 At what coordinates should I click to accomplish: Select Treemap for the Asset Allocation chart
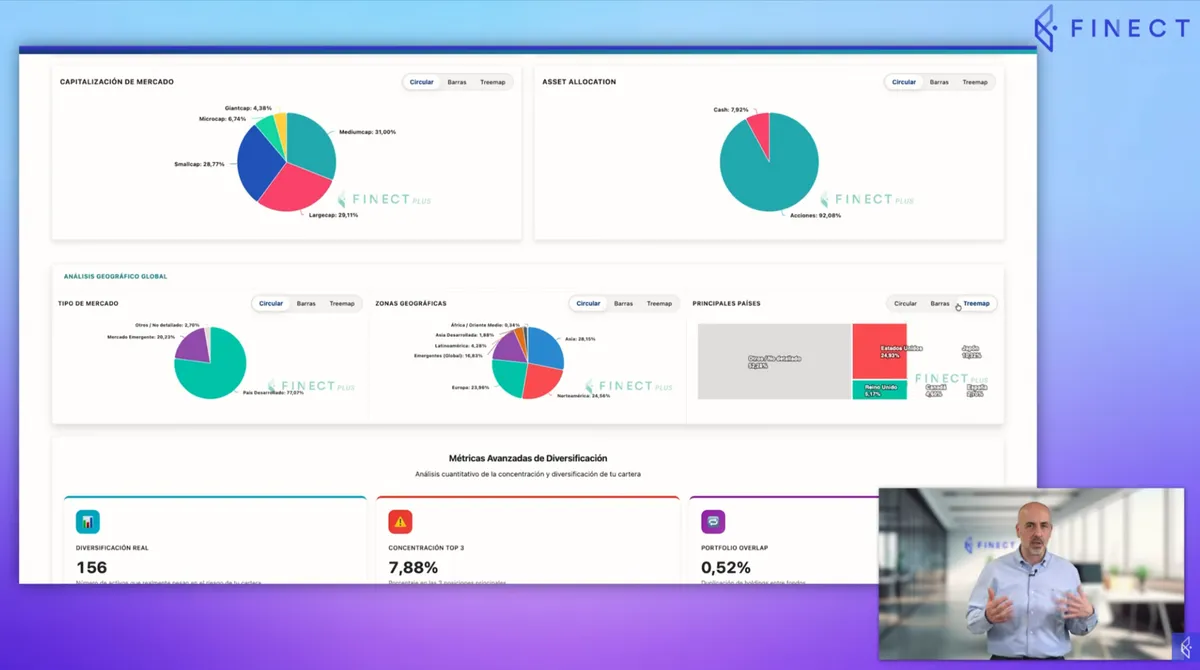(975, 82)
